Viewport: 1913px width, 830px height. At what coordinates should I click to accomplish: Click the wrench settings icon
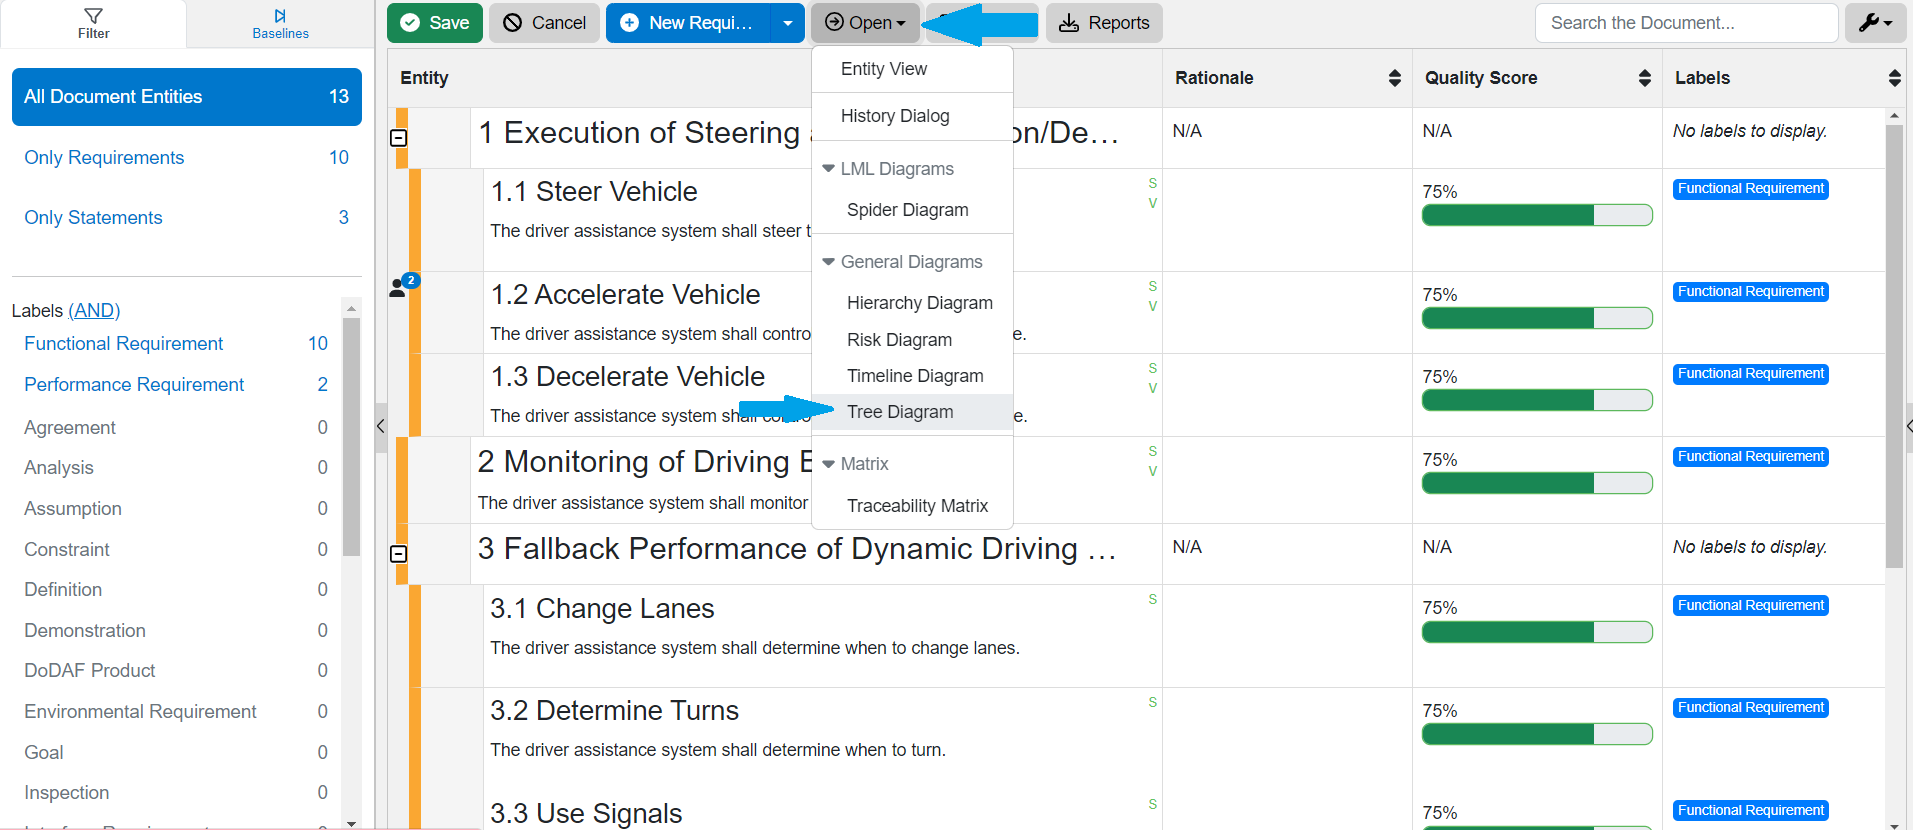1874,23
